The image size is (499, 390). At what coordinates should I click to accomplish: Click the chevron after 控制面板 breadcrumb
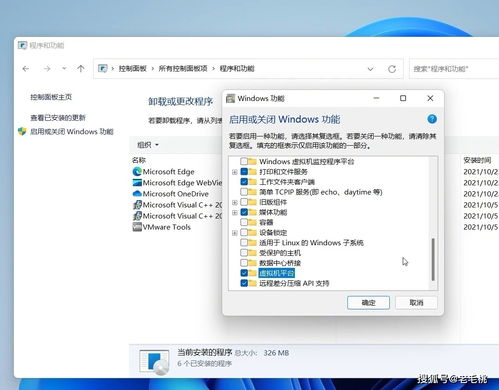(153, 69)
